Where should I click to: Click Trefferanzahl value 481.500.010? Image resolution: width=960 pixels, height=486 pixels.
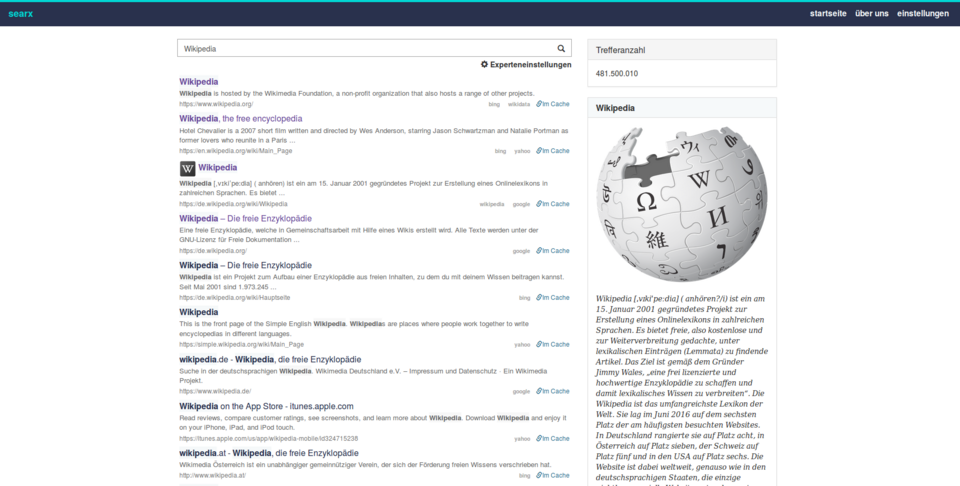click(x=617, y=73)
